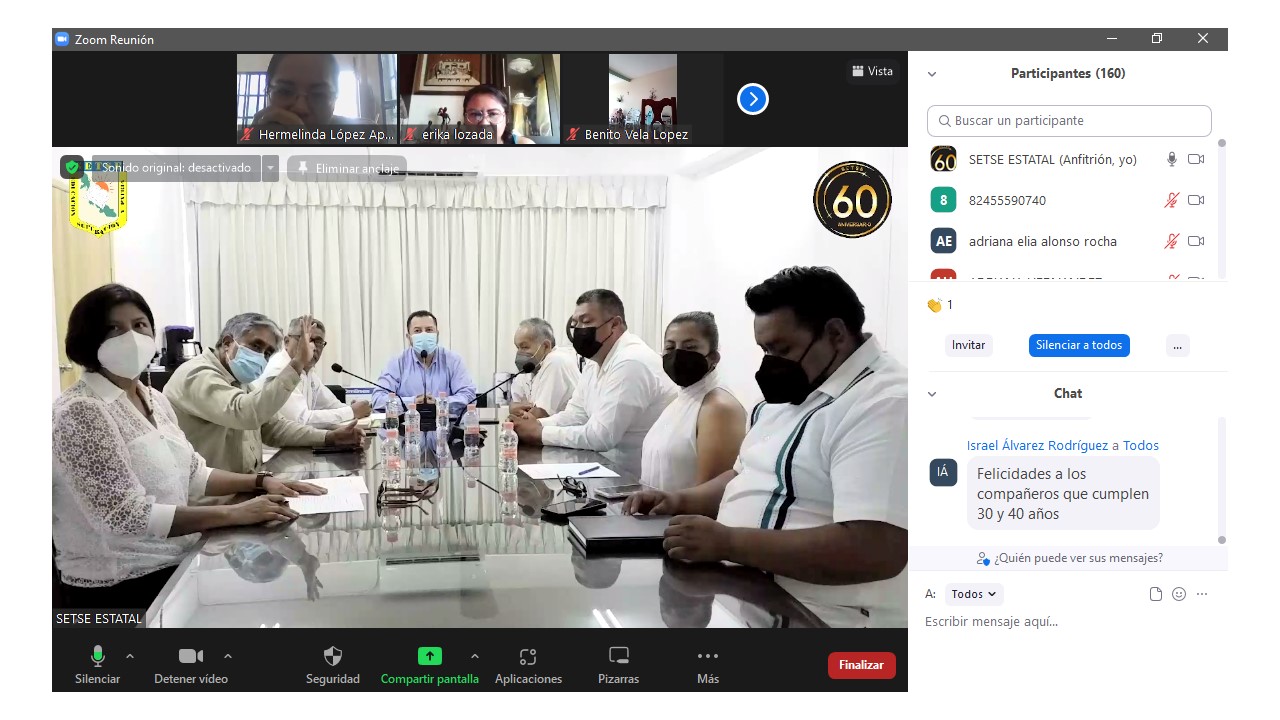
Task: Select Benito Vela Lopez video thumbnail
Action: click(x=643, y=99)
